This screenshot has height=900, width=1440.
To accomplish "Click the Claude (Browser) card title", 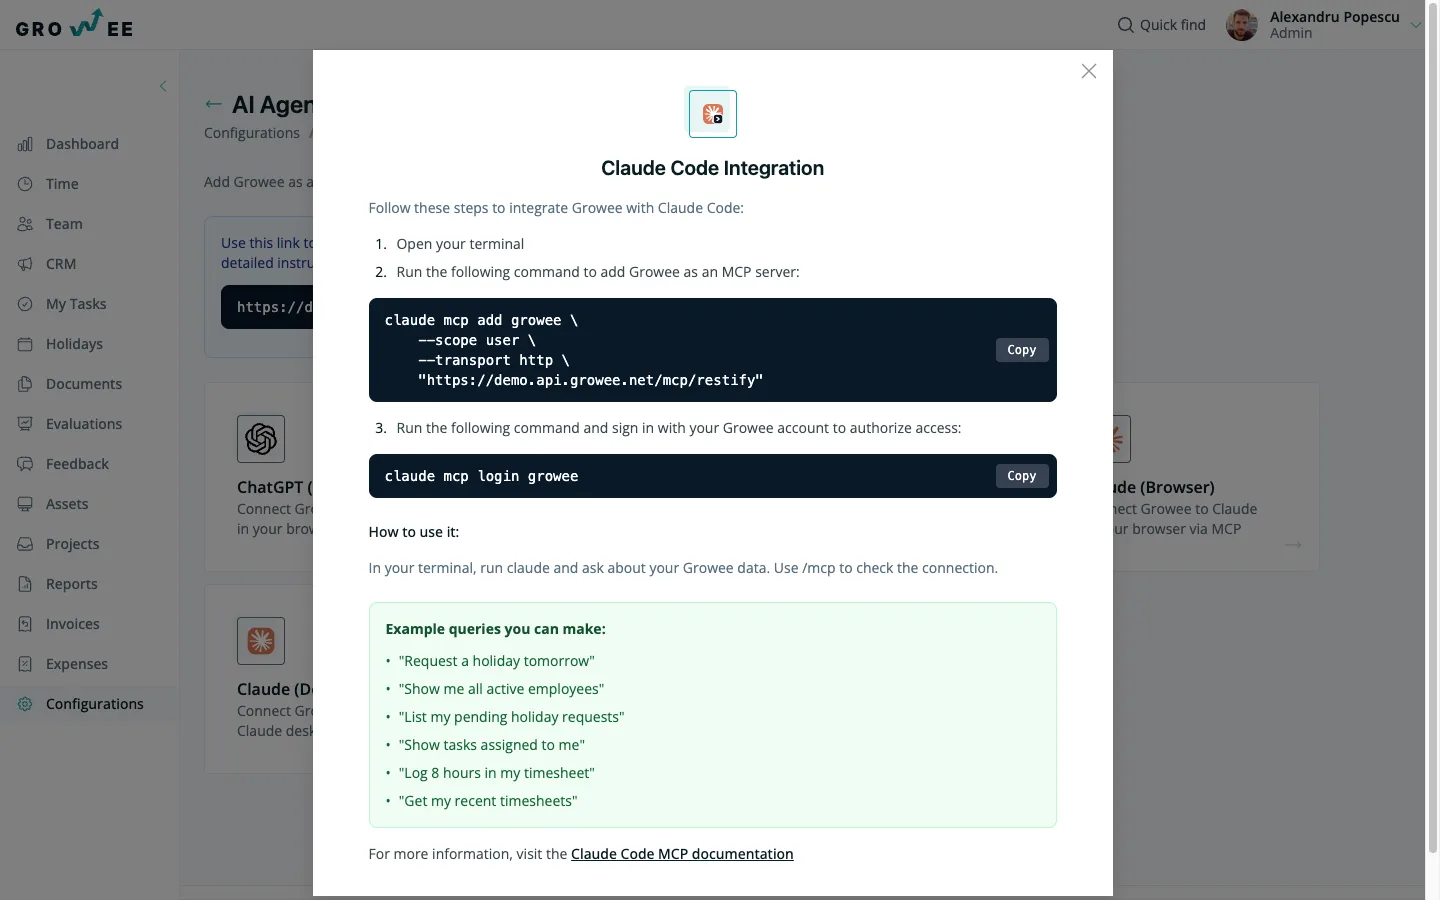I will 1164,487.
